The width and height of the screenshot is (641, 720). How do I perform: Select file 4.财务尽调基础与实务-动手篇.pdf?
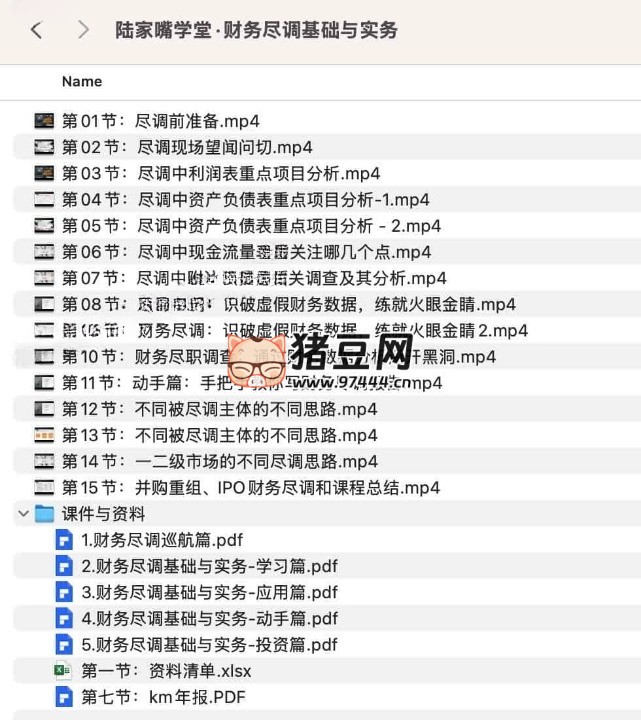[x=209, y=619]
